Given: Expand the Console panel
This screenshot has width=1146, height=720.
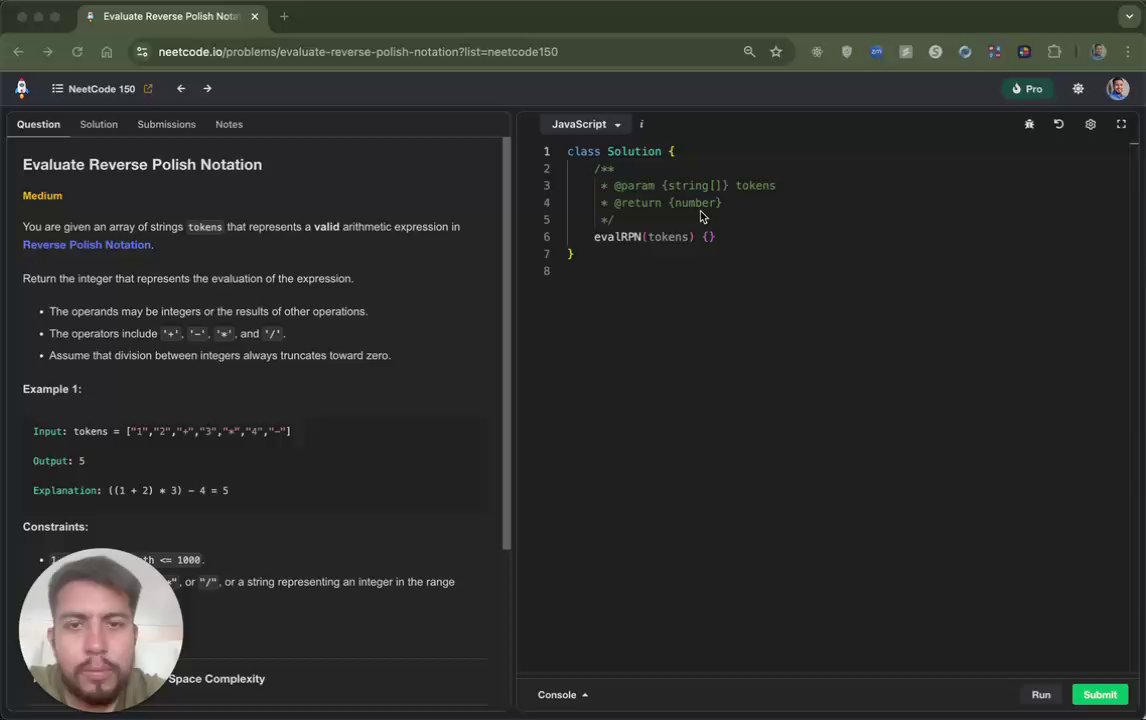Looking at the screenshot, I should pos(563,695).
